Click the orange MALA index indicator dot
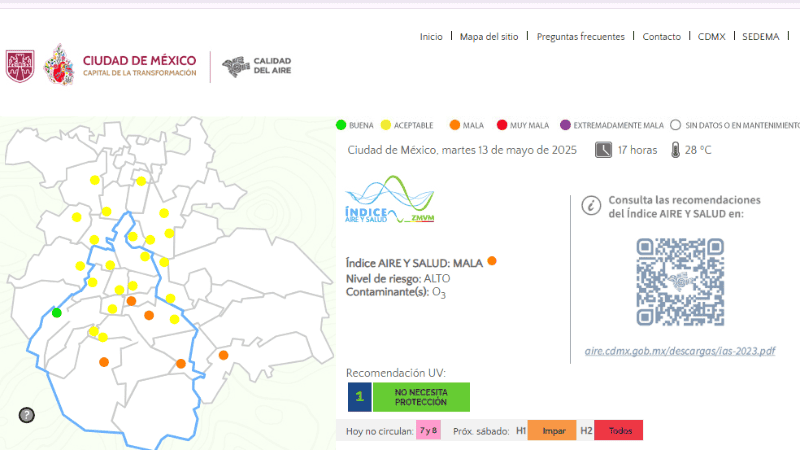 [x=491, y=262]
